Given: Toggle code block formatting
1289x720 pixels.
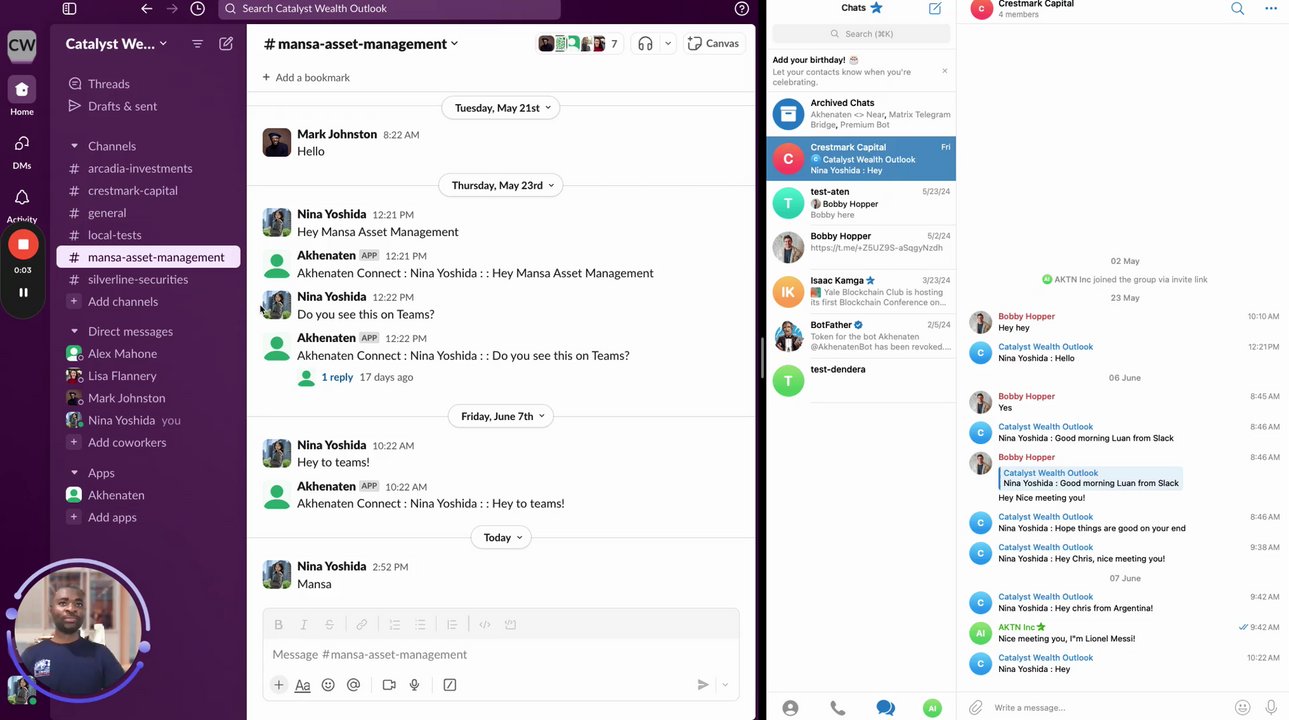Looking at the screenshot, I should coord(510,625).
